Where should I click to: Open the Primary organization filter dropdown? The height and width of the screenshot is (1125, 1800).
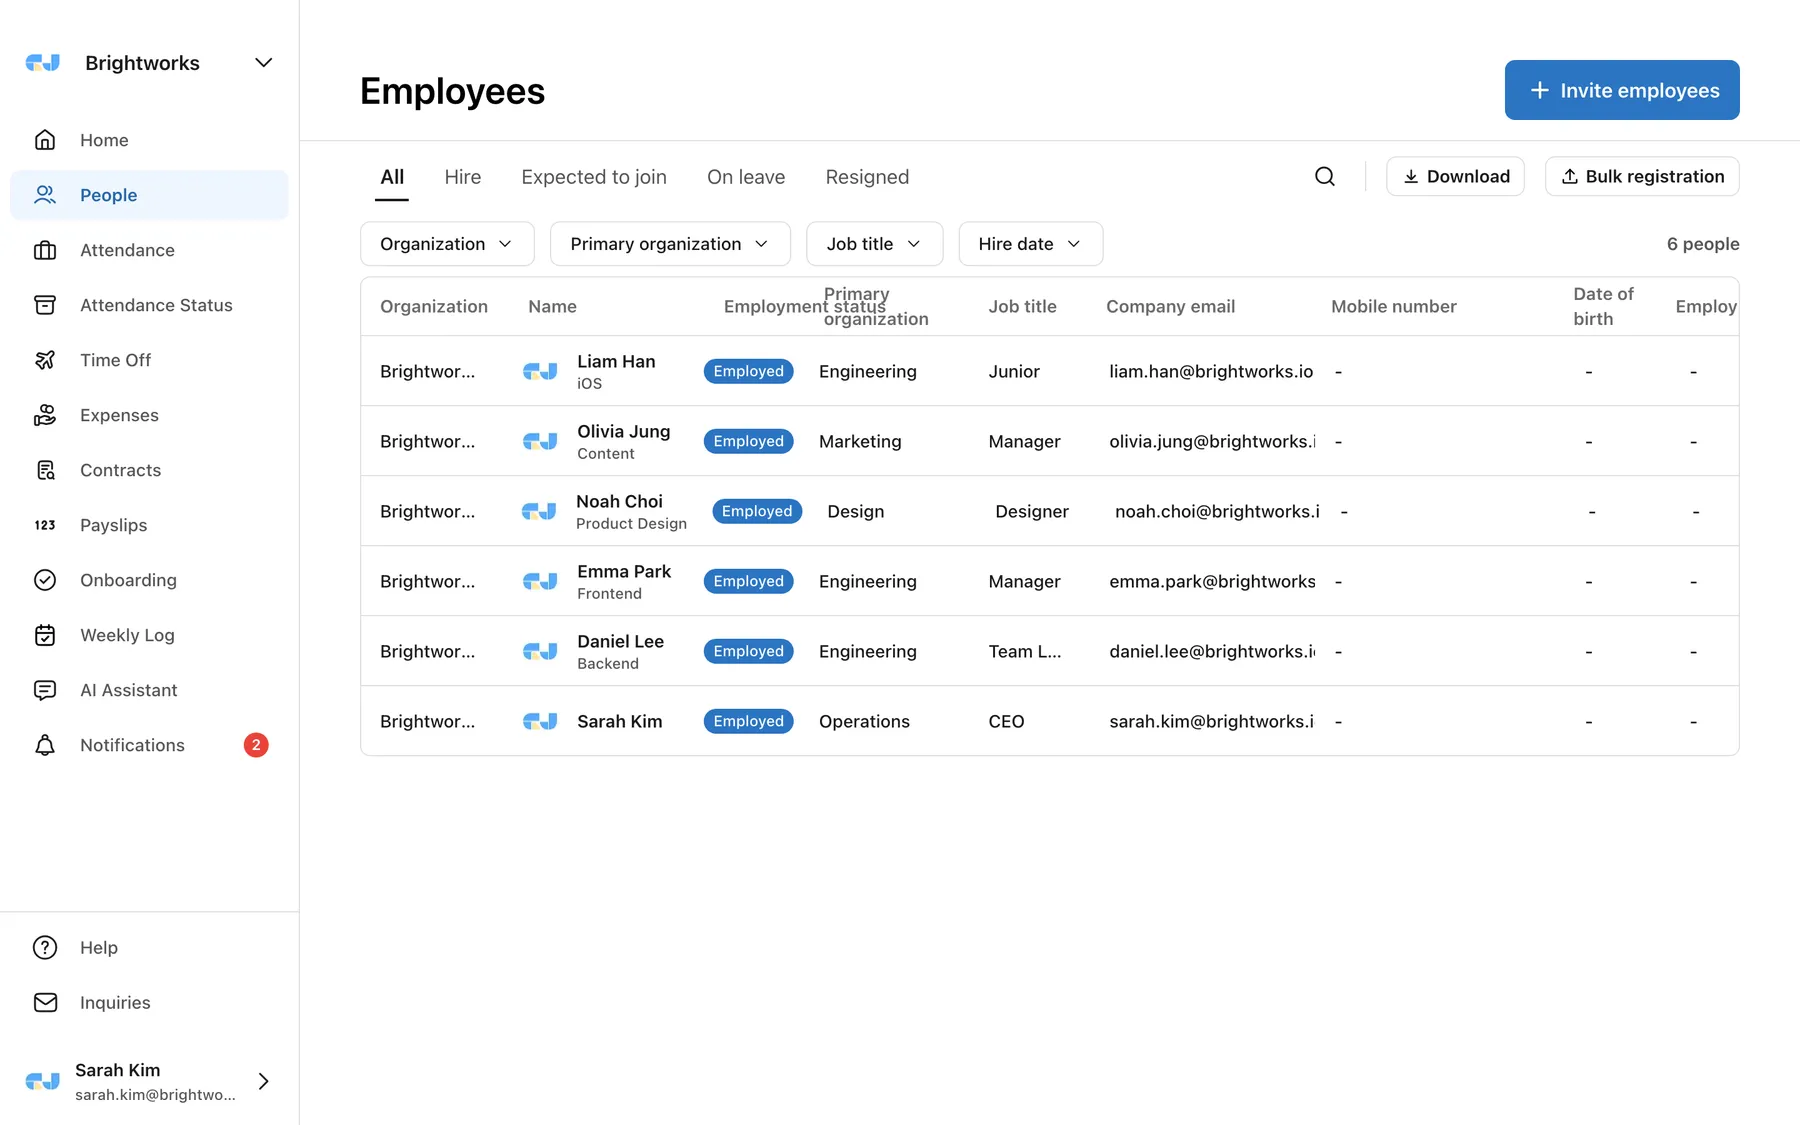(670, 244)
